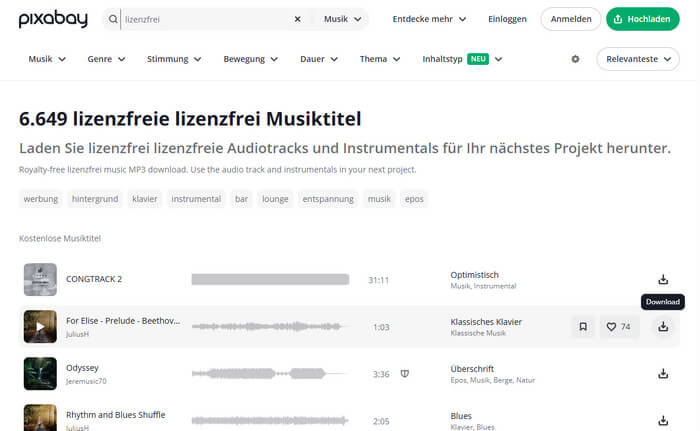Open the Einloggen link
Screen dimensions: 700x431
coord(507,19)
